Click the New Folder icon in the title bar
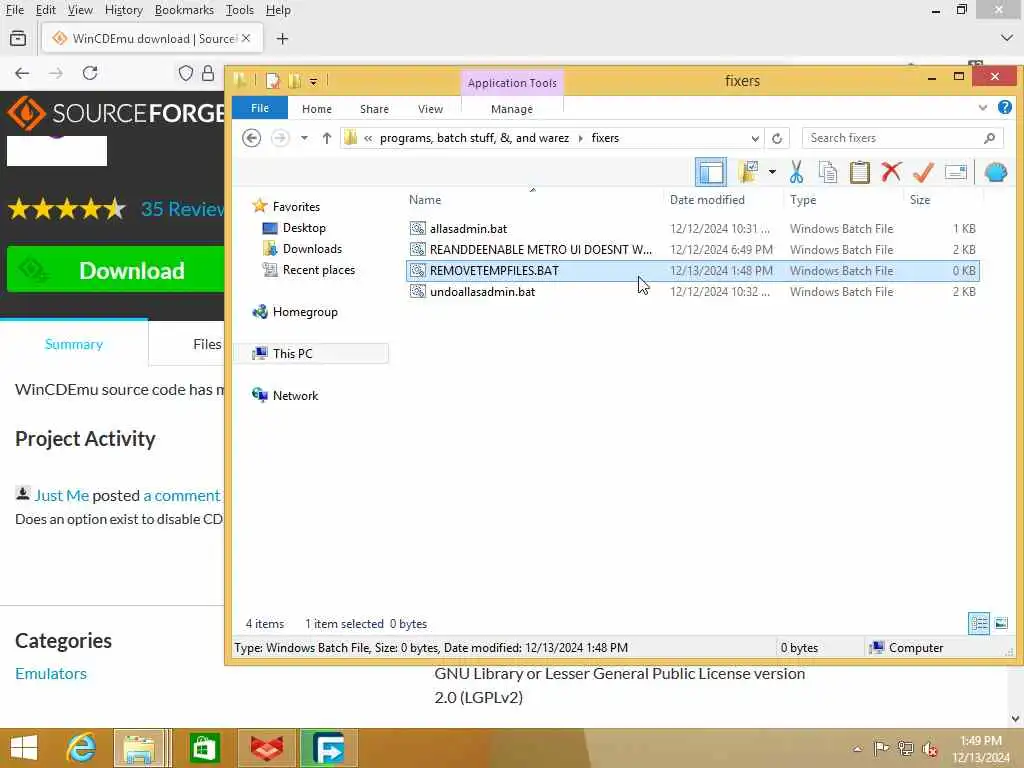The width and height of the screenshot is (1024, 768). [x=295, y=81]
